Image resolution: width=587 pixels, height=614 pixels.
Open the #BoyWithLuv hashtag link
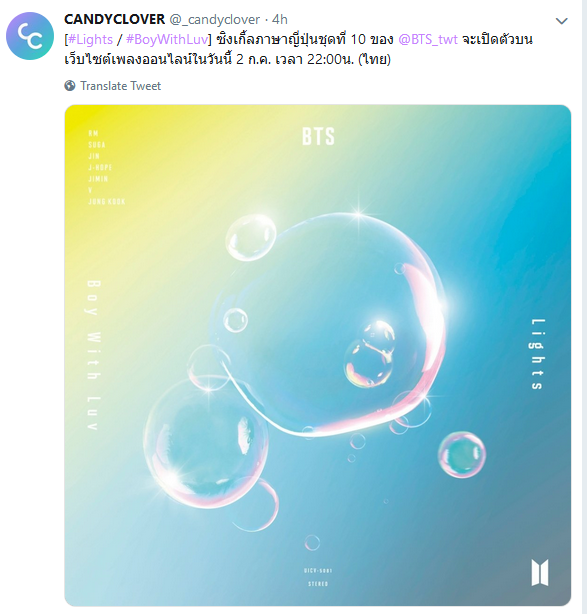pos(167,40)
